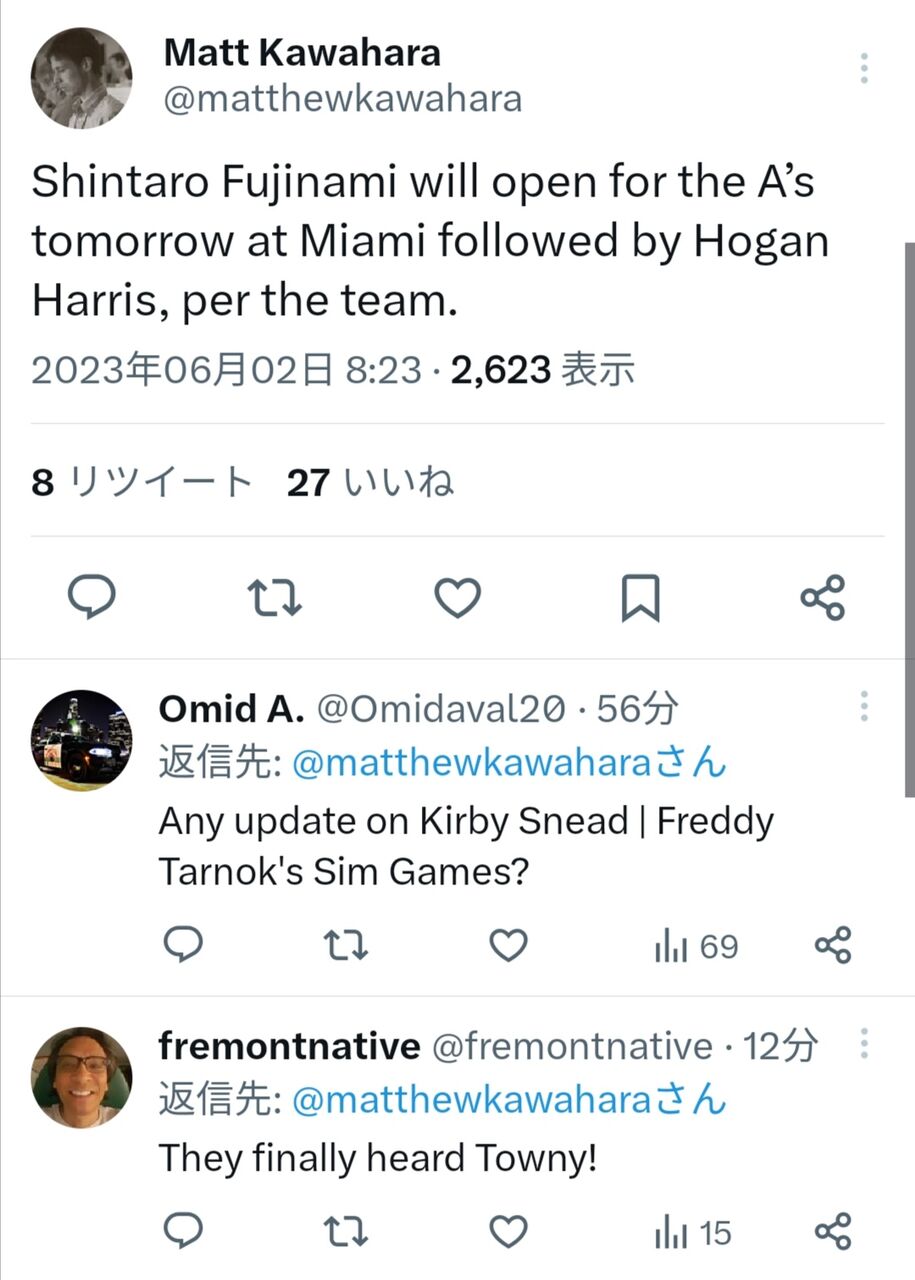
Task: Share Omid A.'s reply
Action: click(833, 944)
